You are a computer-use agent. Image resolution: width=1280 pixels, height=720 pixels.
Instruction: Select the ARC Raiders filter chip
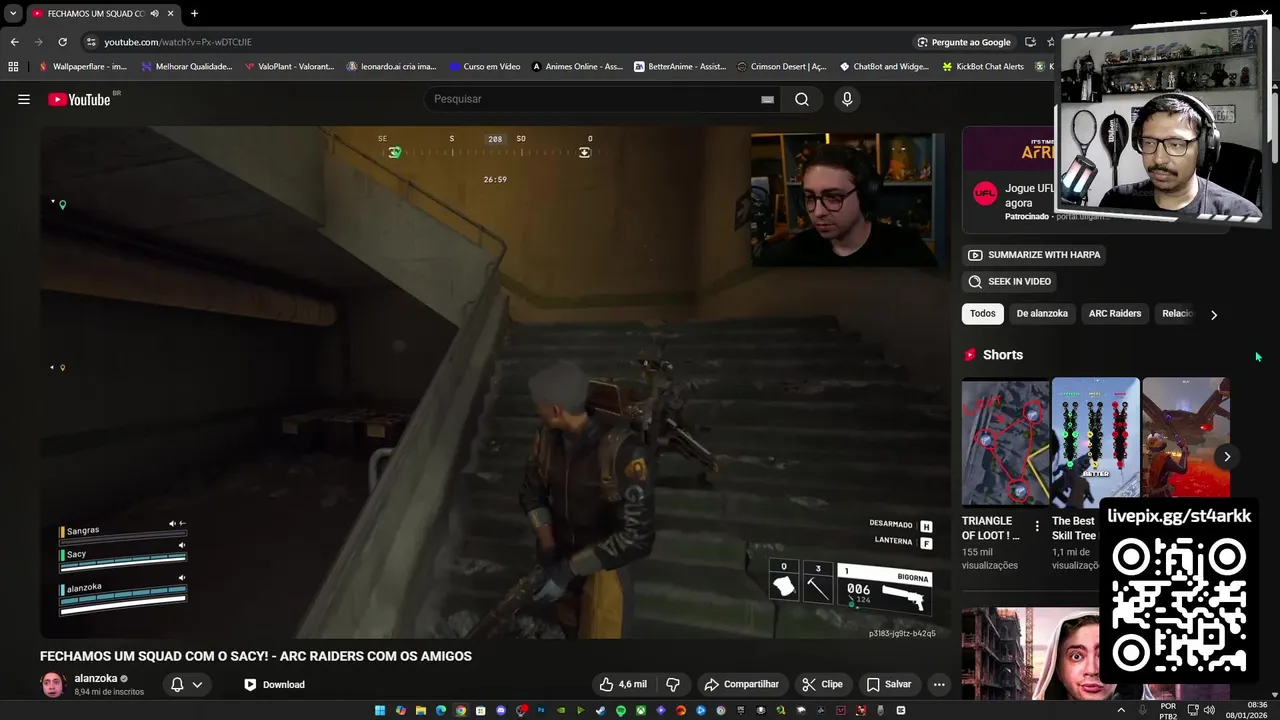pyautogui.click(x=1115, y=313)
